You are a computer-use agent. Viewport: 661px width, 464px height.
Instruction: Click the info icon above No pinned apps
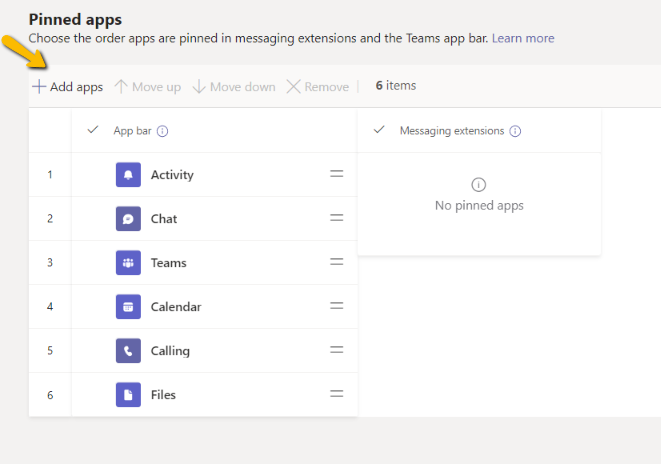click(x=478, y=185)
